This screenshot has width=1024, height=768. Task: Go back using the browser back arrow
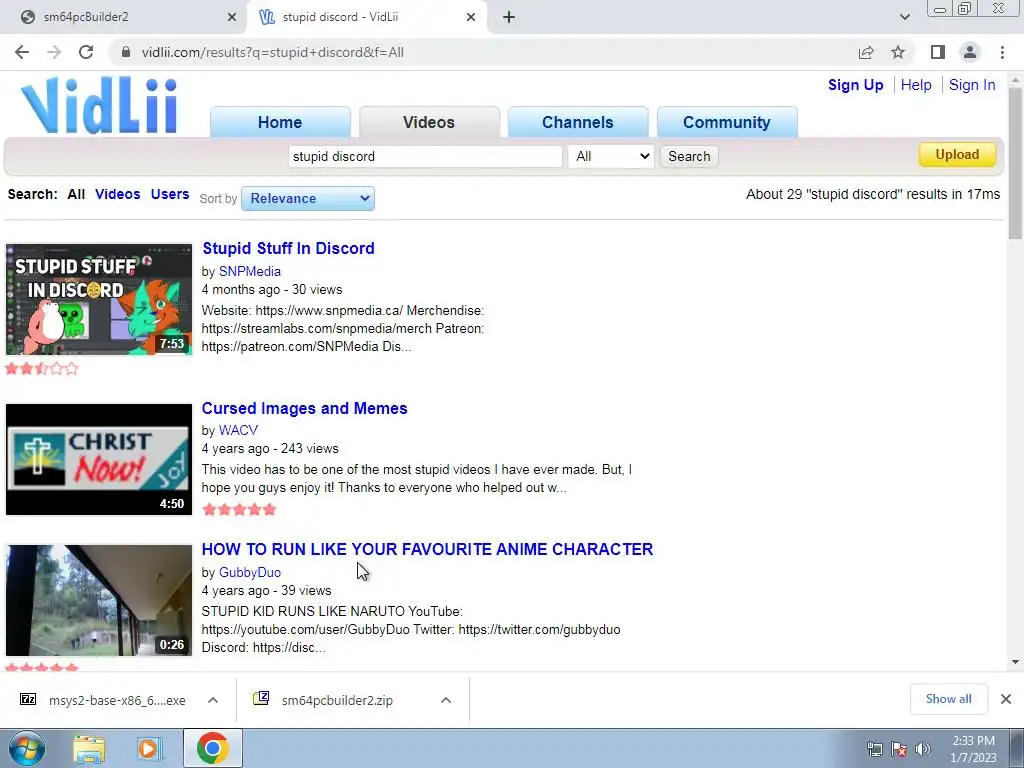coord(22,52)
